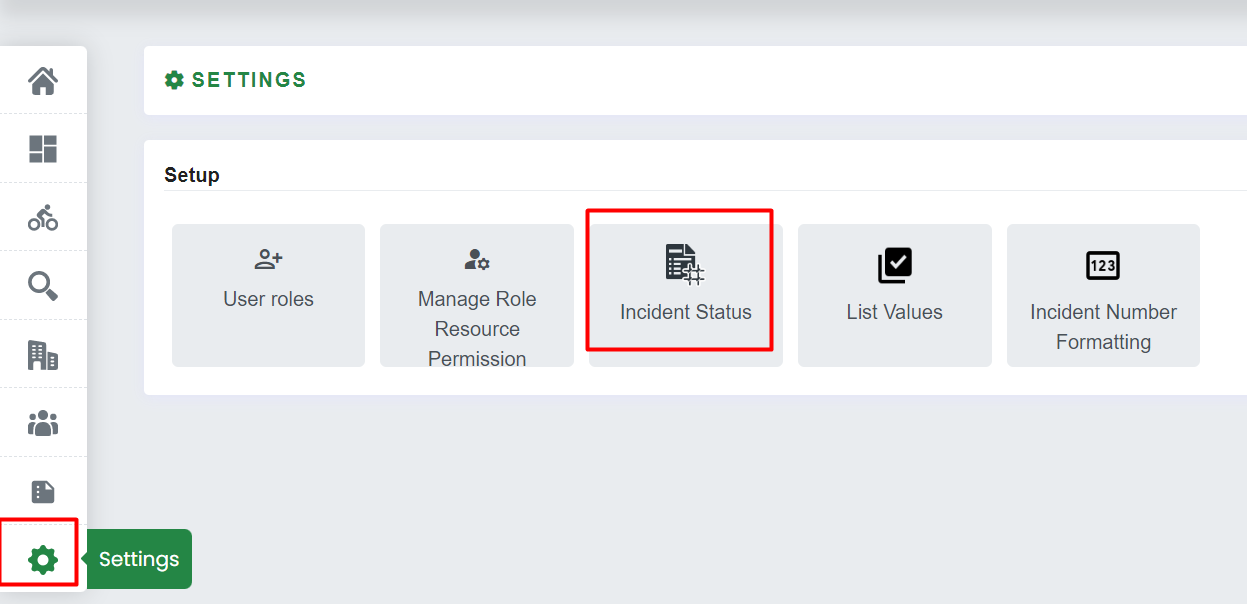Select the Organizations buildings icon
The width and height of the screenshot is (1247, 604).
click(43, 353)
